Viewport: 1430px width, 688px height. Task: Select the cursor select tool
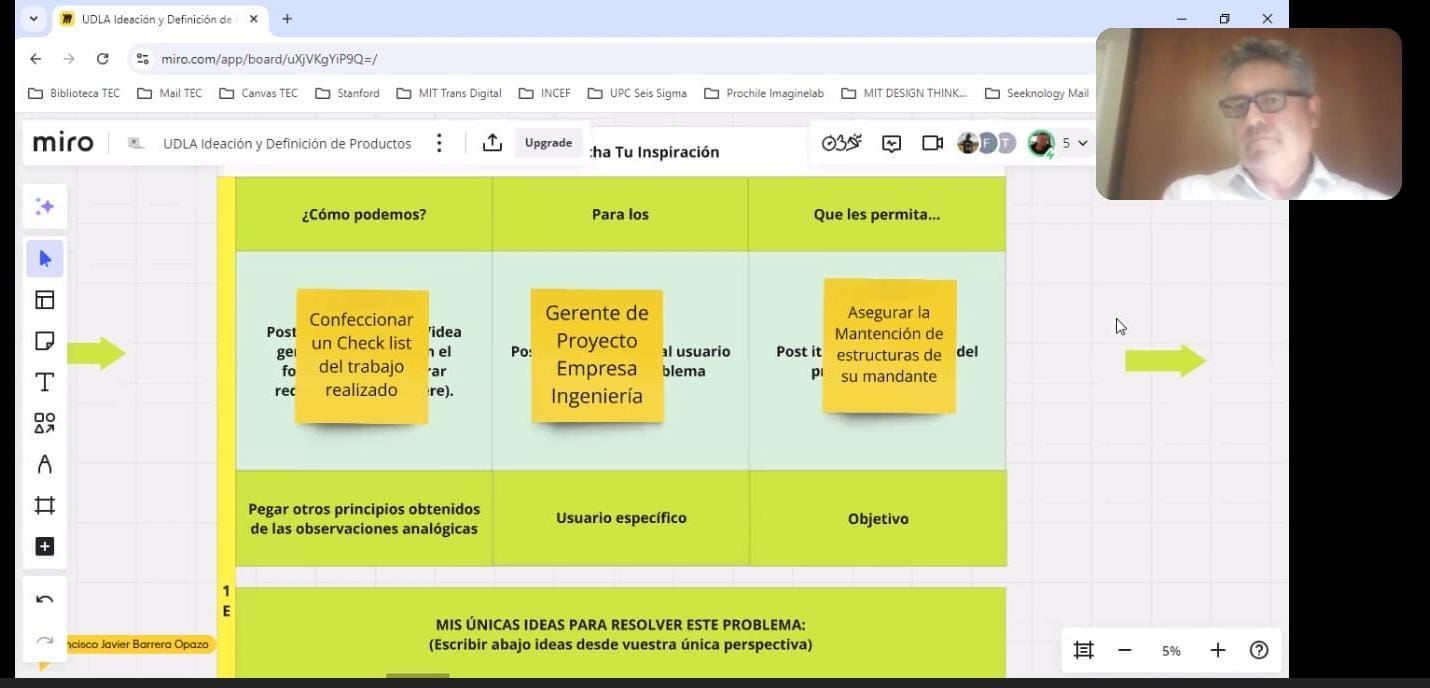click(45, 259)
